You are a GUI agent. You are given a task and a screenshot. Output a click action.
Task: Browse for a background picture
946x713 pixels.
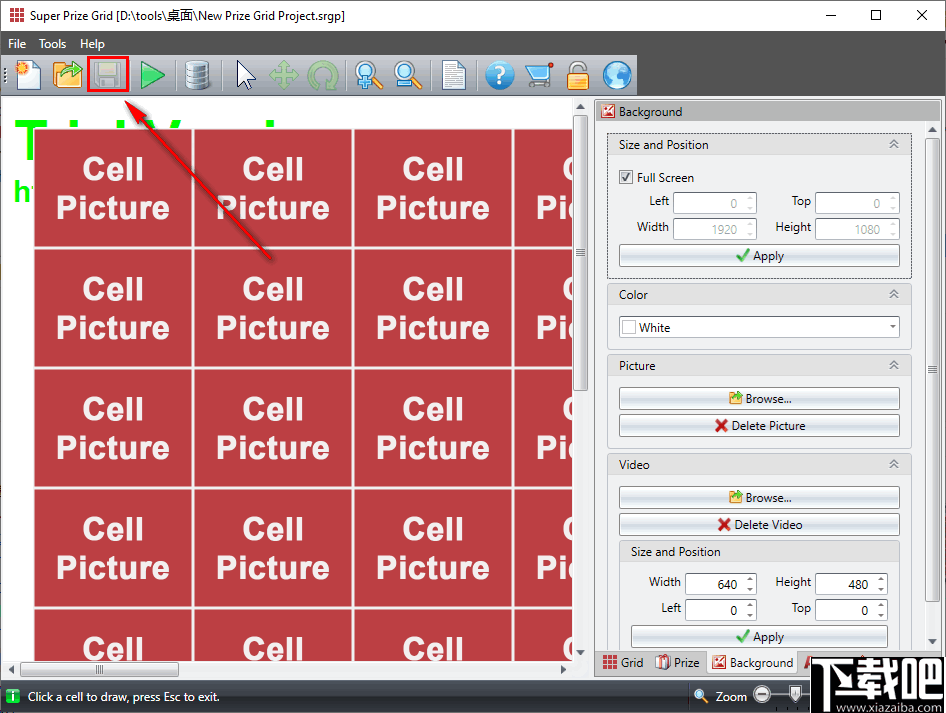(759, 399)
